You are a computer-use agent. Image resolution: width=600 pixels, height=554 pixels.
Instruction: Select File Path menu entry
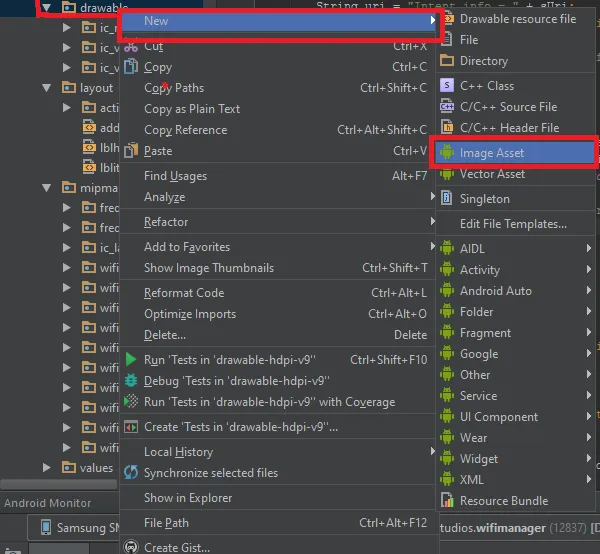point(277,523)
